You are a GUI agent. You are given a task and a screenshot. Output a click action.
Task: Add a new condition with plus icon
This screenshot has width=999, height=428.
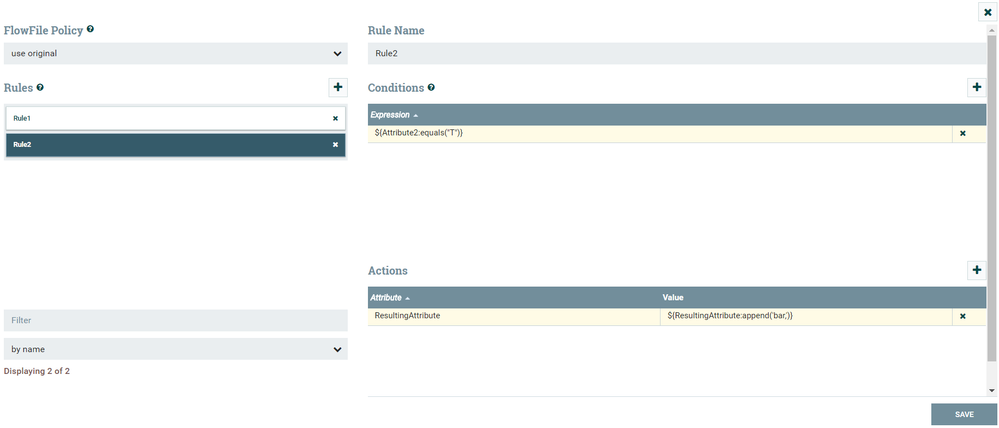[x=976, y=88]
